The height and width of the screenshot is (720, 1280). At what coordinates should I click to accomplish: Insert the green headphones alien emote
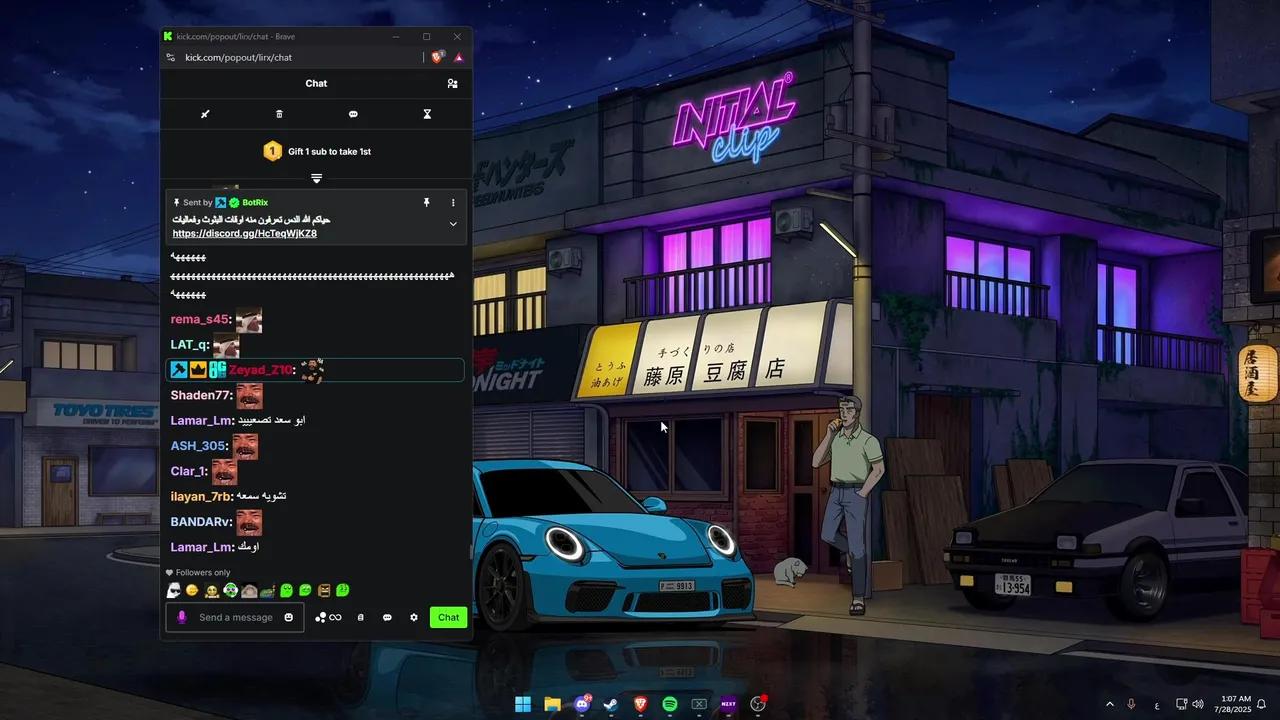230,591
